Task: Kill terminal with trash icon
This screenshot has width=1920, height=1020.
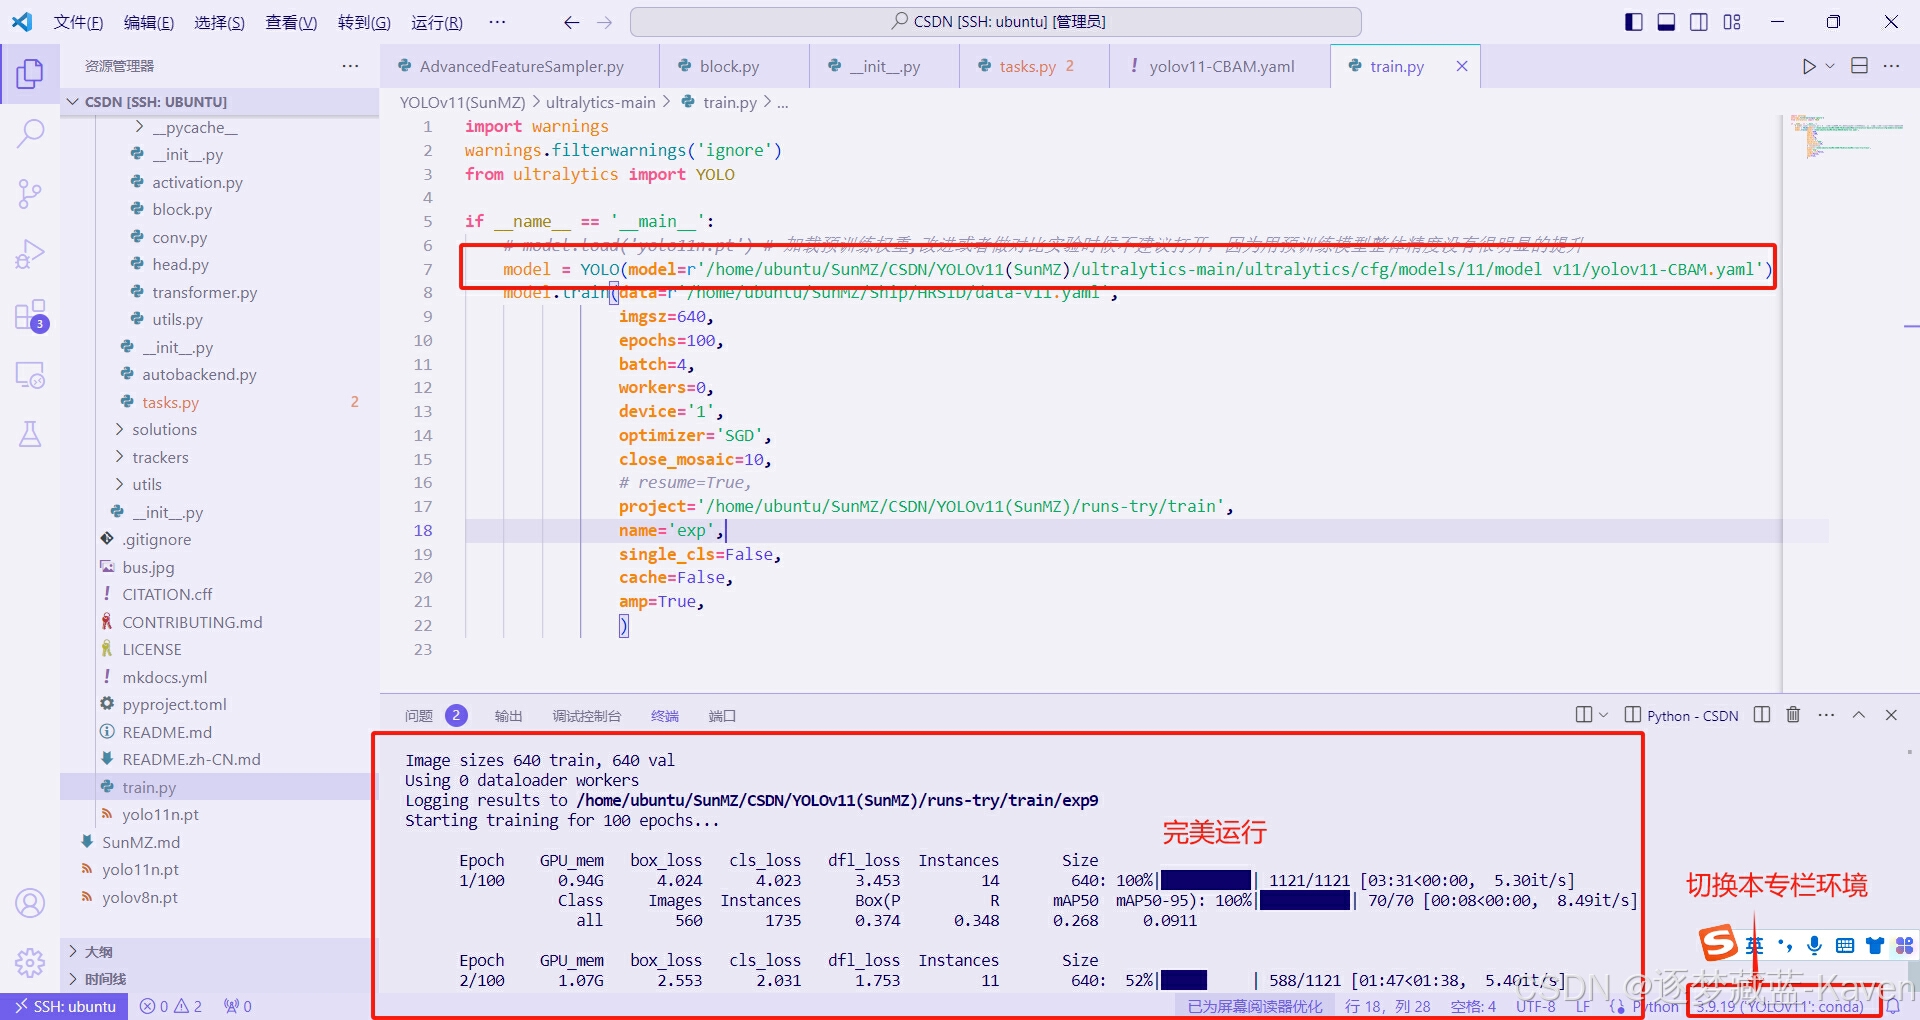Action: pos(1793,715)
